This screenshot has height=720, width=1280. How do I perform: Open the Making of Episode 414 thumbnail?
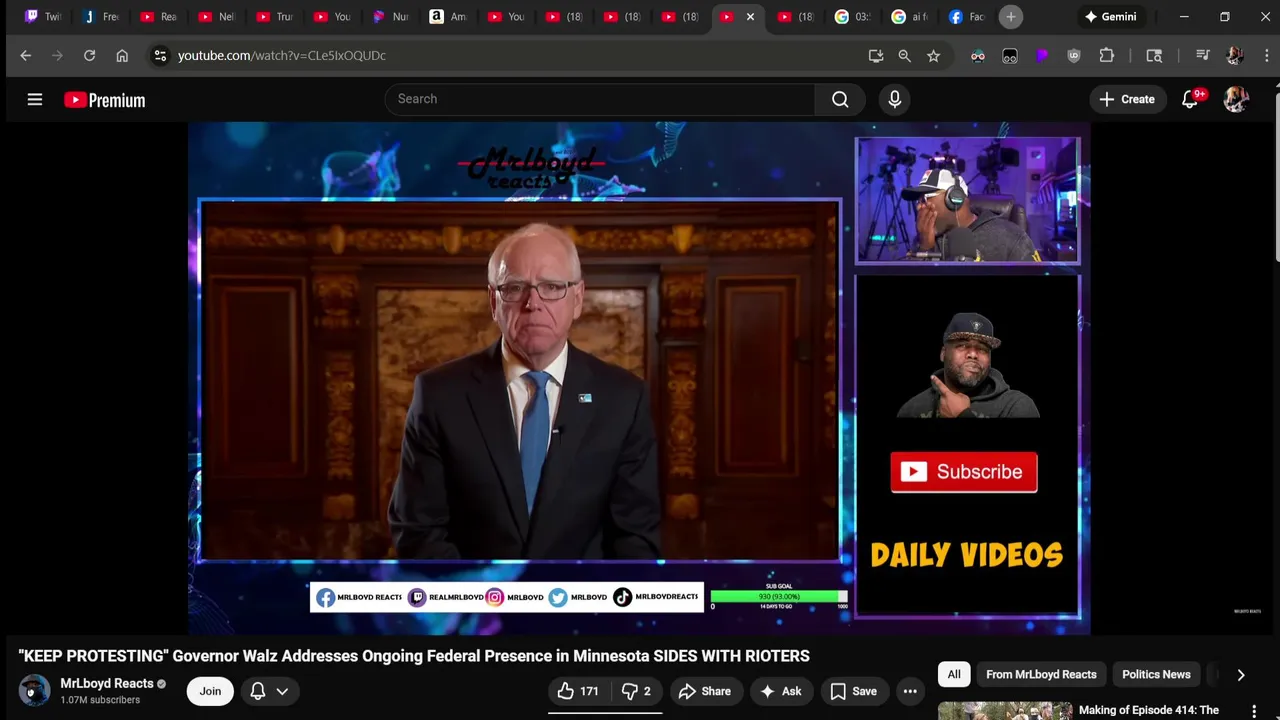(1004, 711)
